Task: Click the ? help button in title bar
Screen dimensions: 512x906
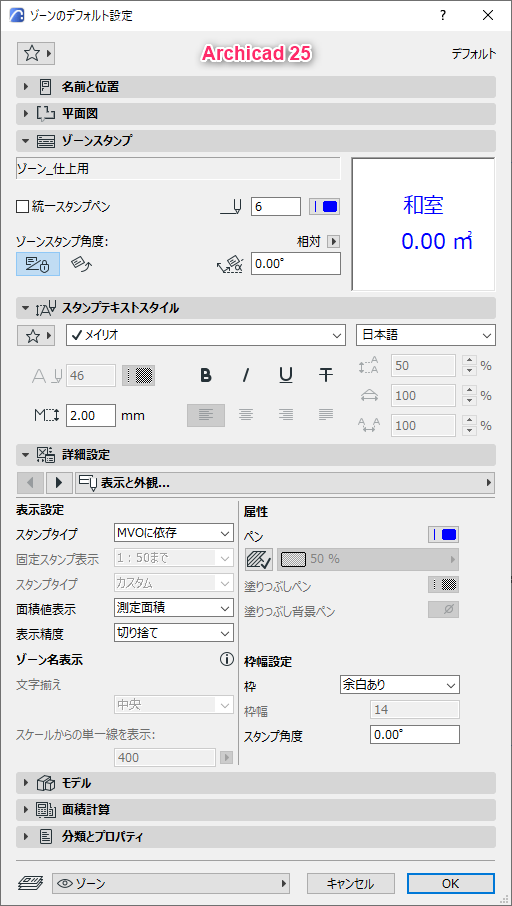Action: click(443, 16)
